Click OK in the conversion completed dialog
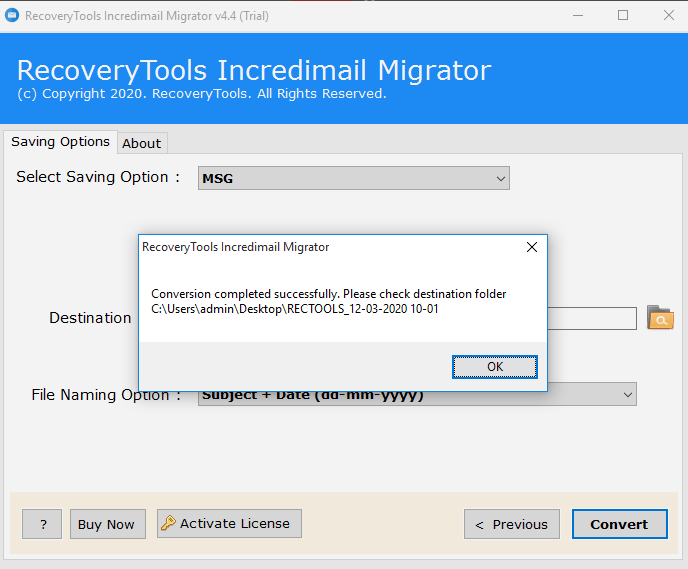 click(x=494, y=367)
